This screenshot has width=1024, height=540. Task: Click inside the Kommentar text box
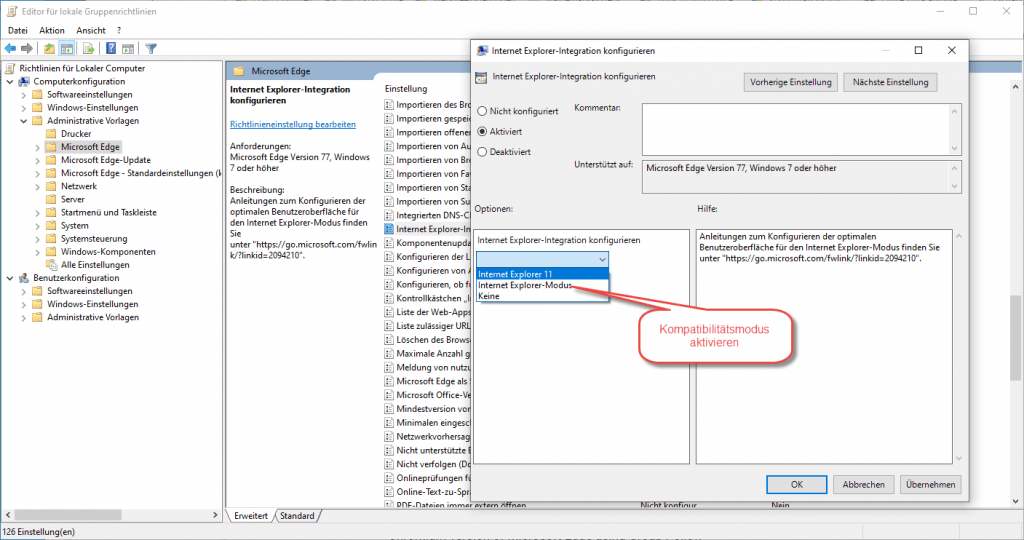(795, 129)
